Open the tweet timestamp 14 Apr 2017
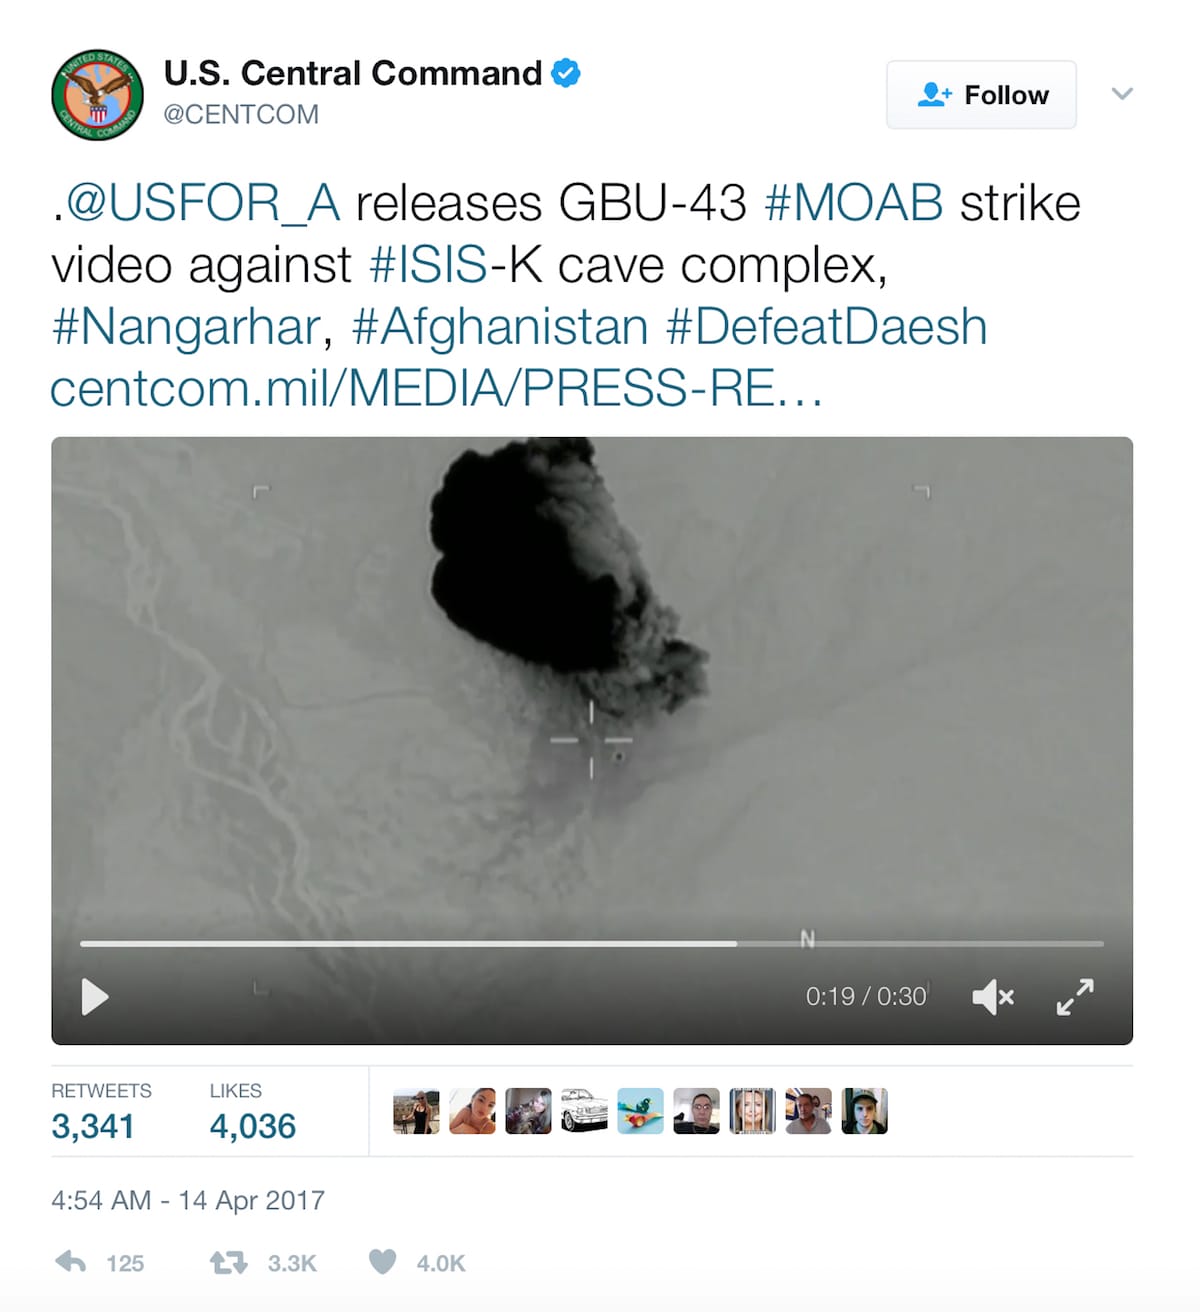Viewport: 1200px width, 1312px height. [188, 1200]
